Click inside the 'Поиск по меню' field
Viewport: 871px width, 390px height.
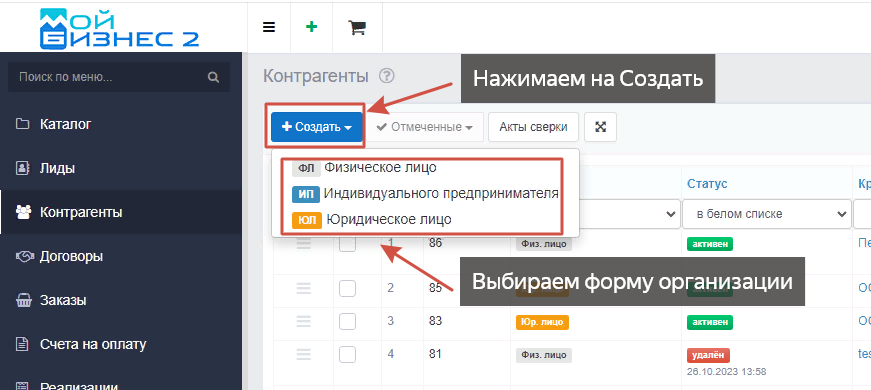point(119,77)
